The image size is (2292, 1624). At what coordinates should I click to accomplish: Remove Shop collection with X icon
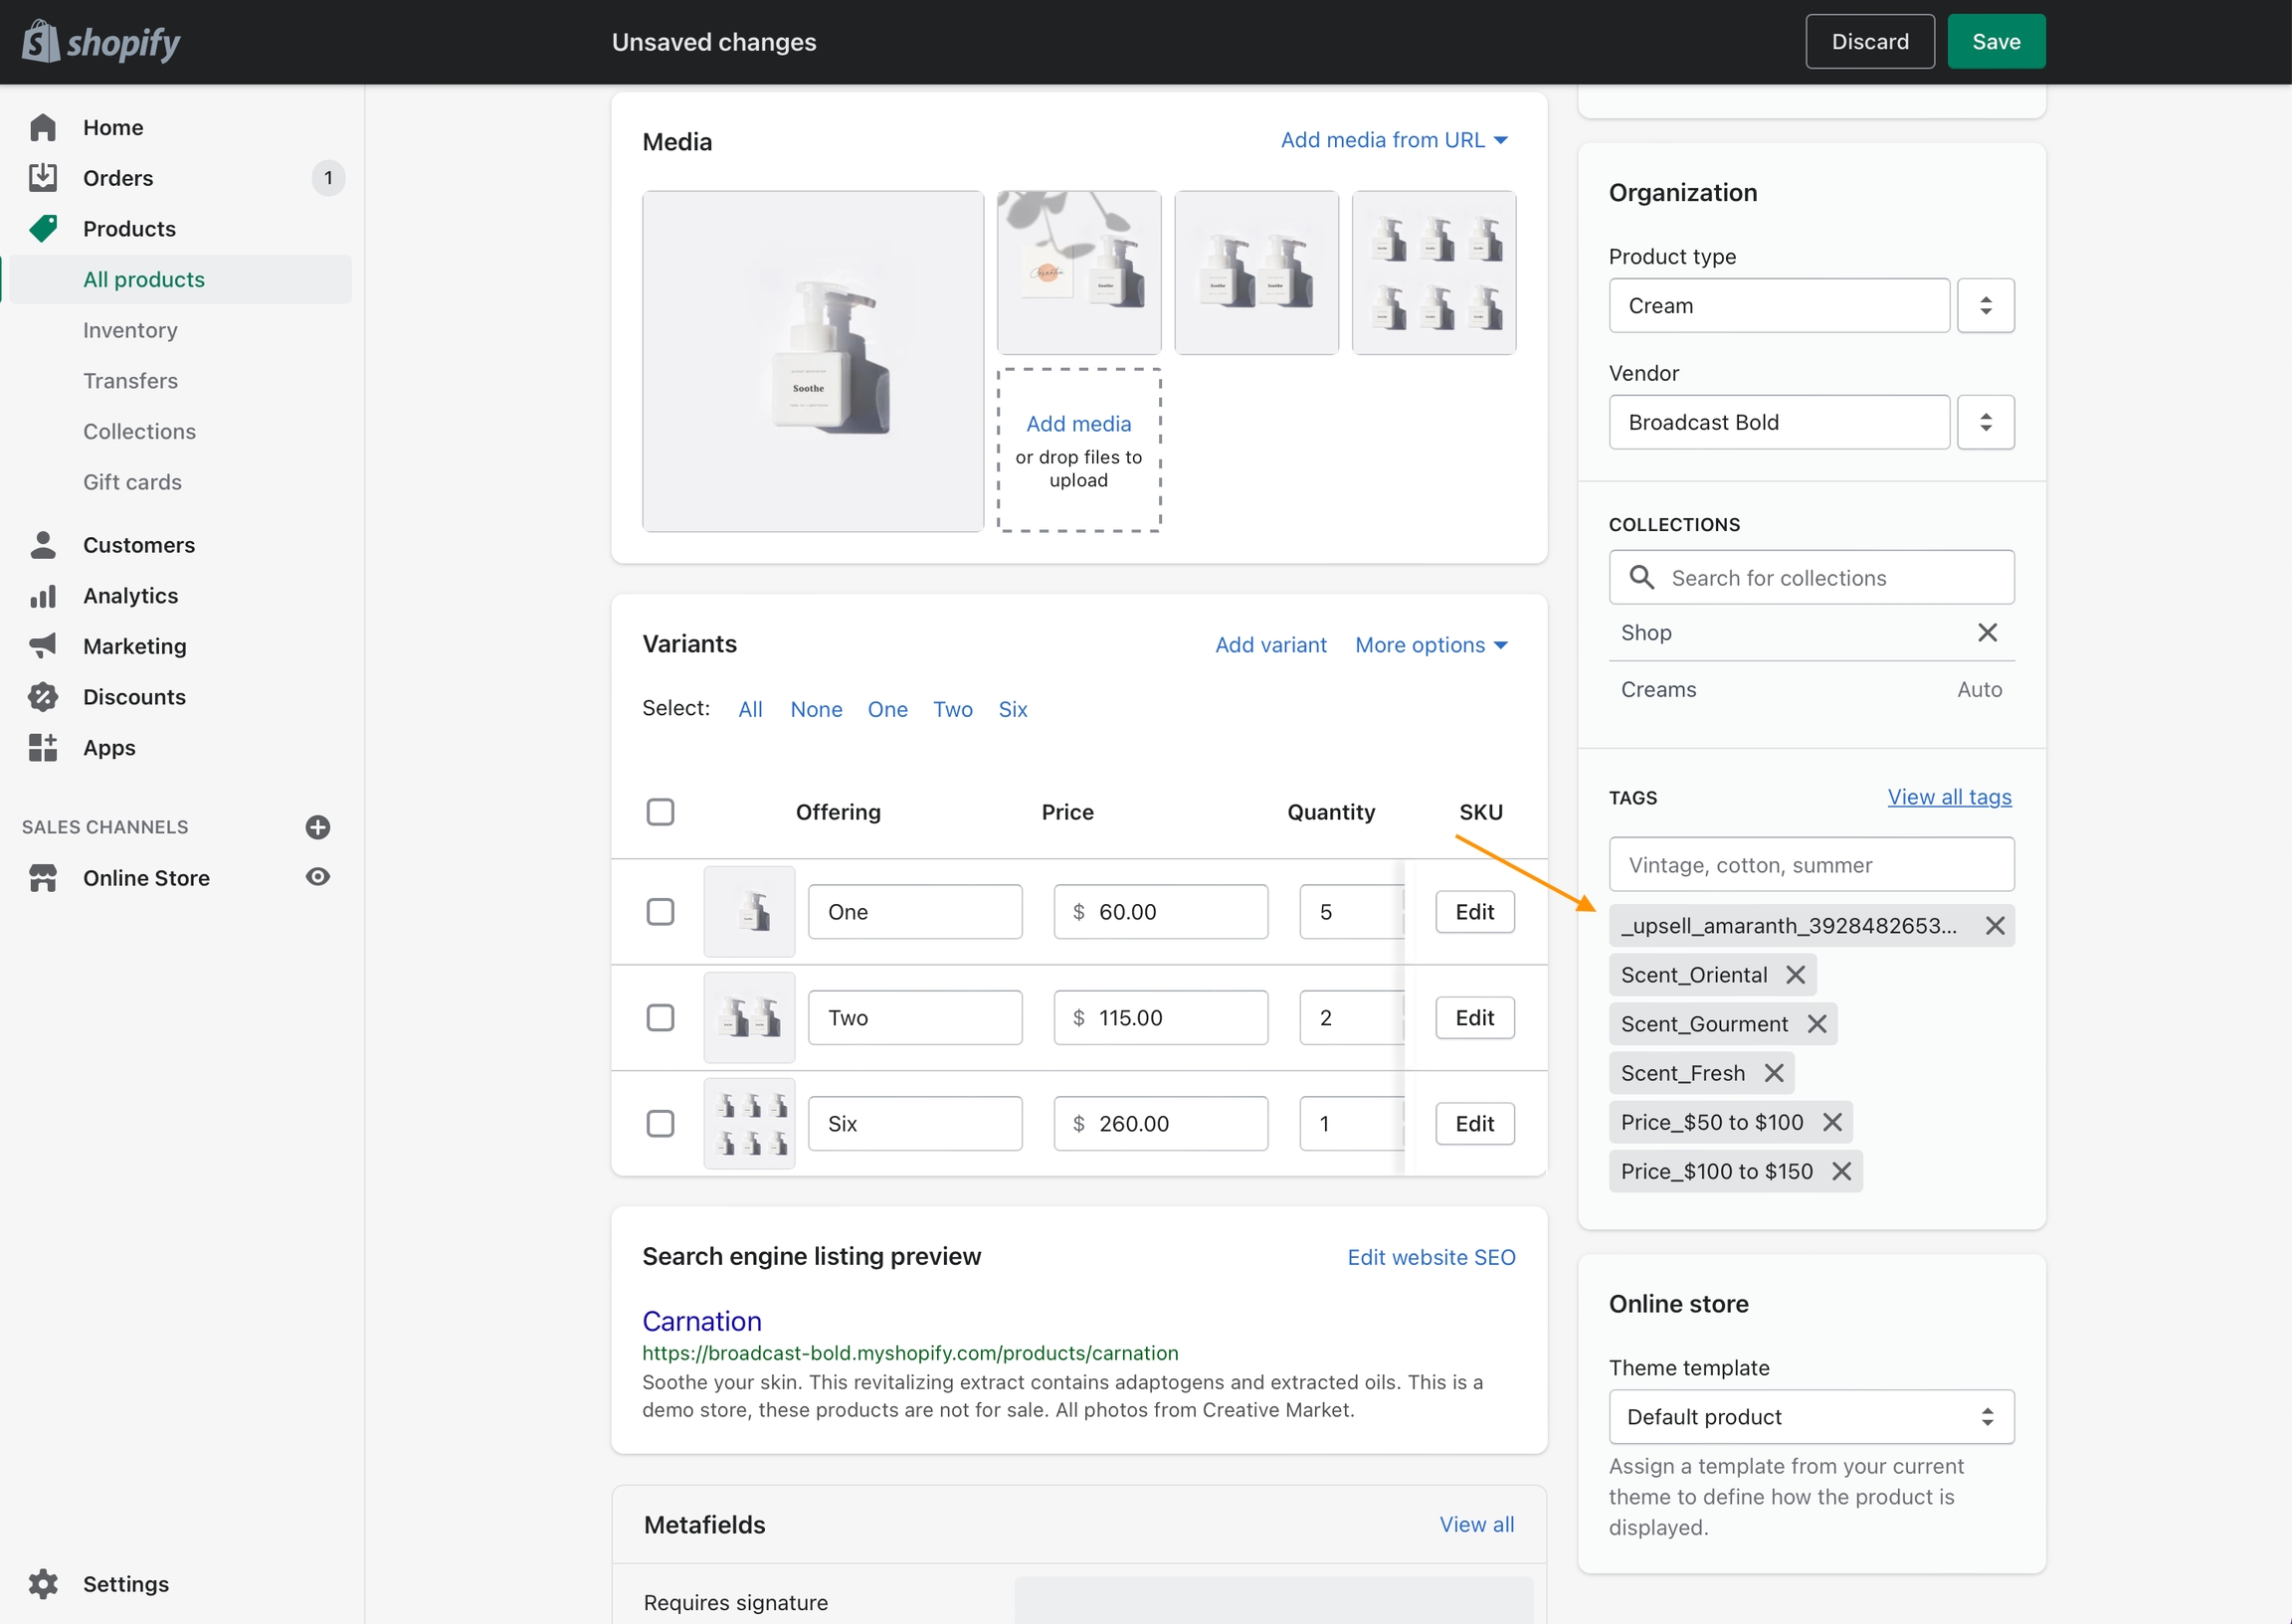(1987, 633)
